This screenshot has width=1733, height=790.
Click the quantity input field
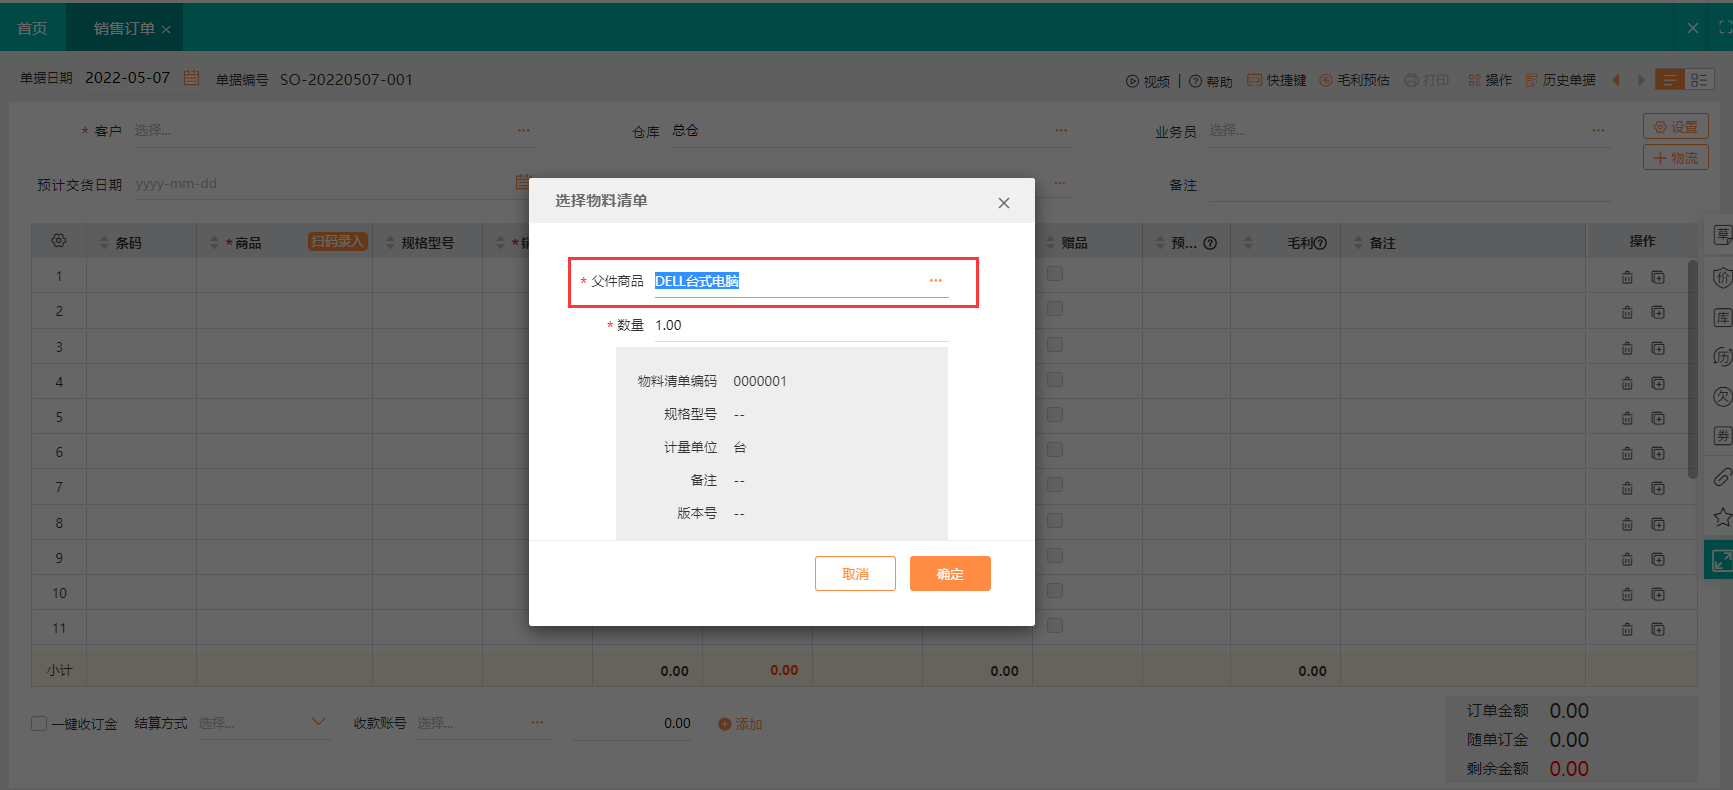coord(800,326)
